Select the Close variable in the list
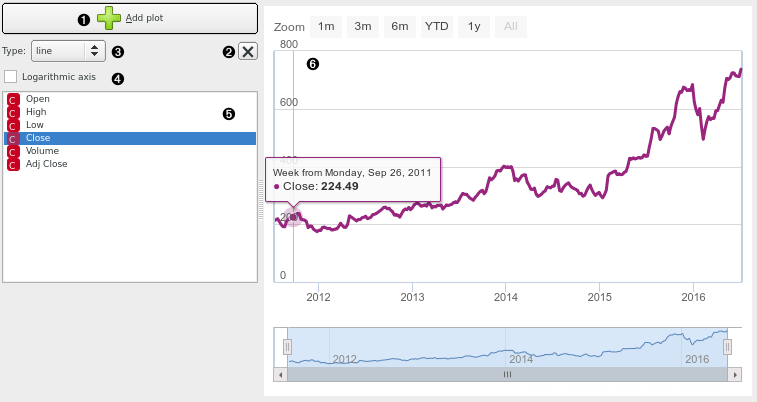Image resolution: width=757 pixels, height=402 pixels. pyautogui.click(x=38, y=138)
